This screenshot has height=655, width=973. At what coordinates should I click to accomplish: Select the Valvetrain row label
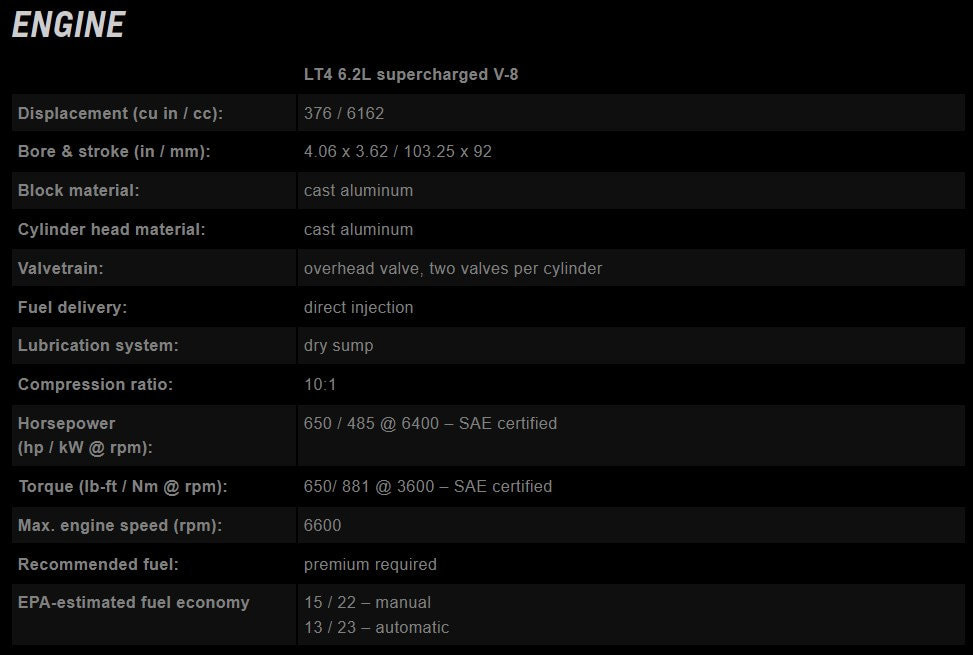(61, 269)
